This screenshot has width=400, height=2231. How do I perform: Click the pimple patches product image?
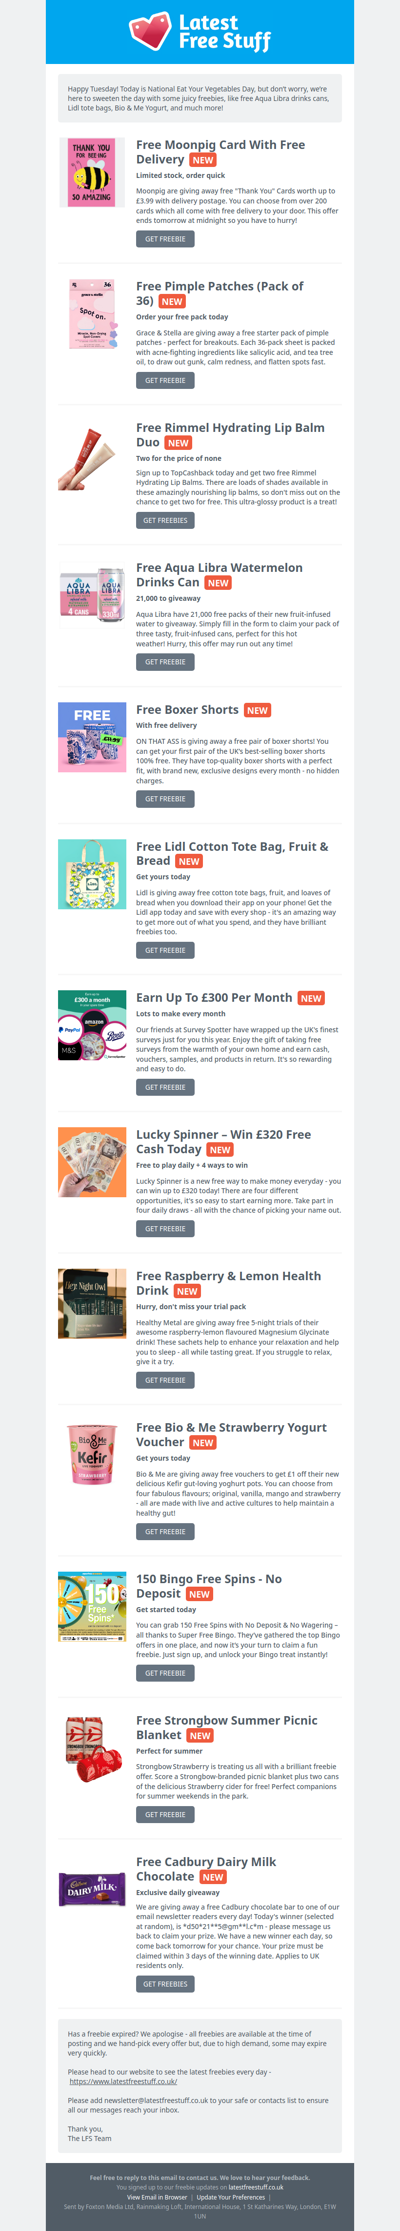[92, 314]
